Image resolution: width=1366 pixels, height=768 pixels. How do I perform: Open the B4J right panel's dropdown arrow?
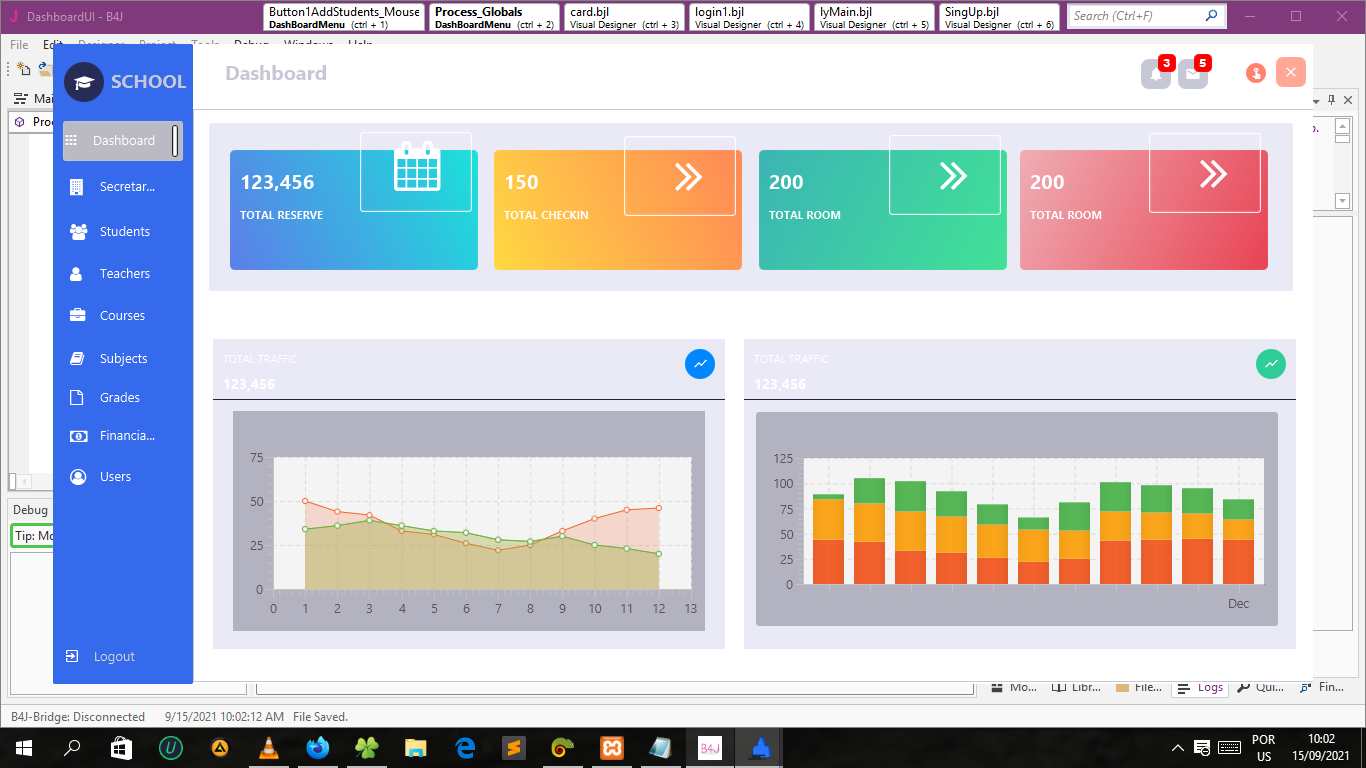pos(1316,100)
